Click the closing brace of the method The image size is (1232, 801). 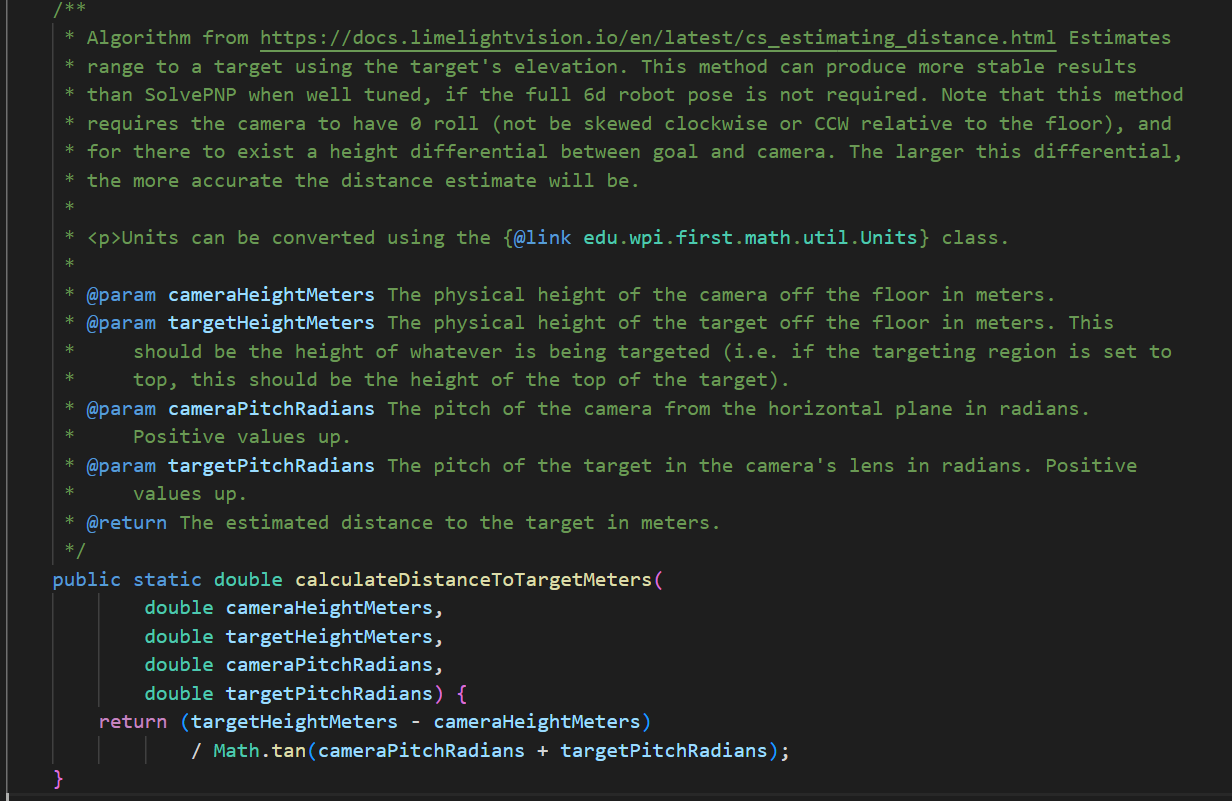[x=58, y=778]
